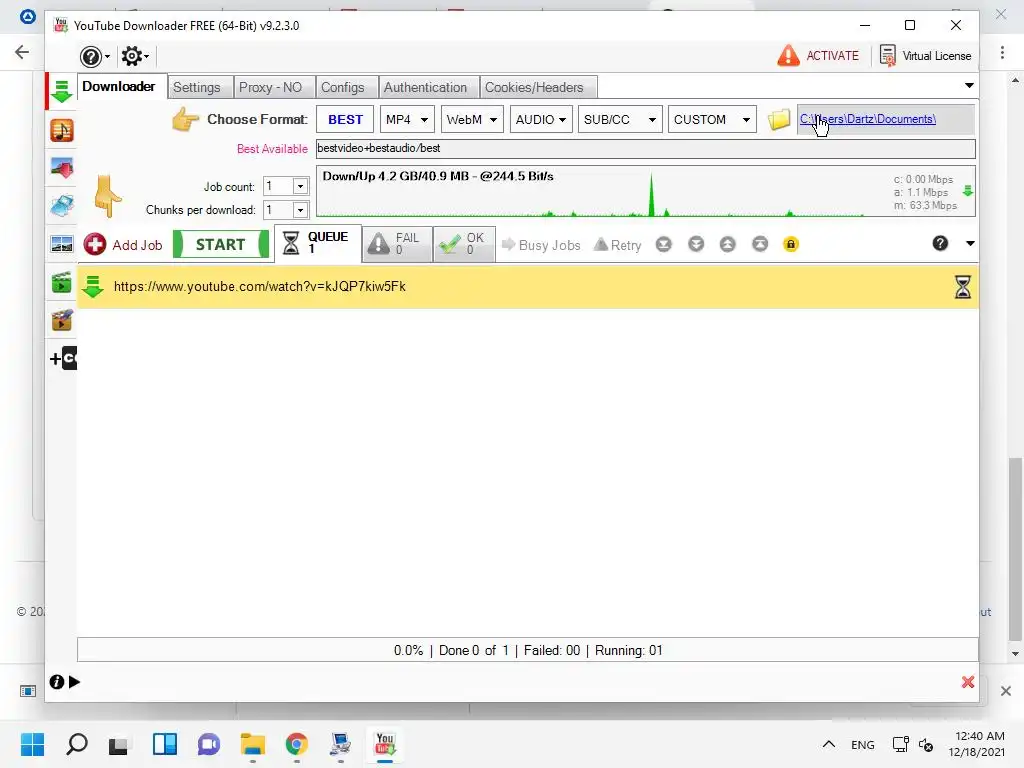The width and height of the screenshot is (1024, 768).
Task: Expand the arrow at right of jobs toolbar
Action: [970, 244]
